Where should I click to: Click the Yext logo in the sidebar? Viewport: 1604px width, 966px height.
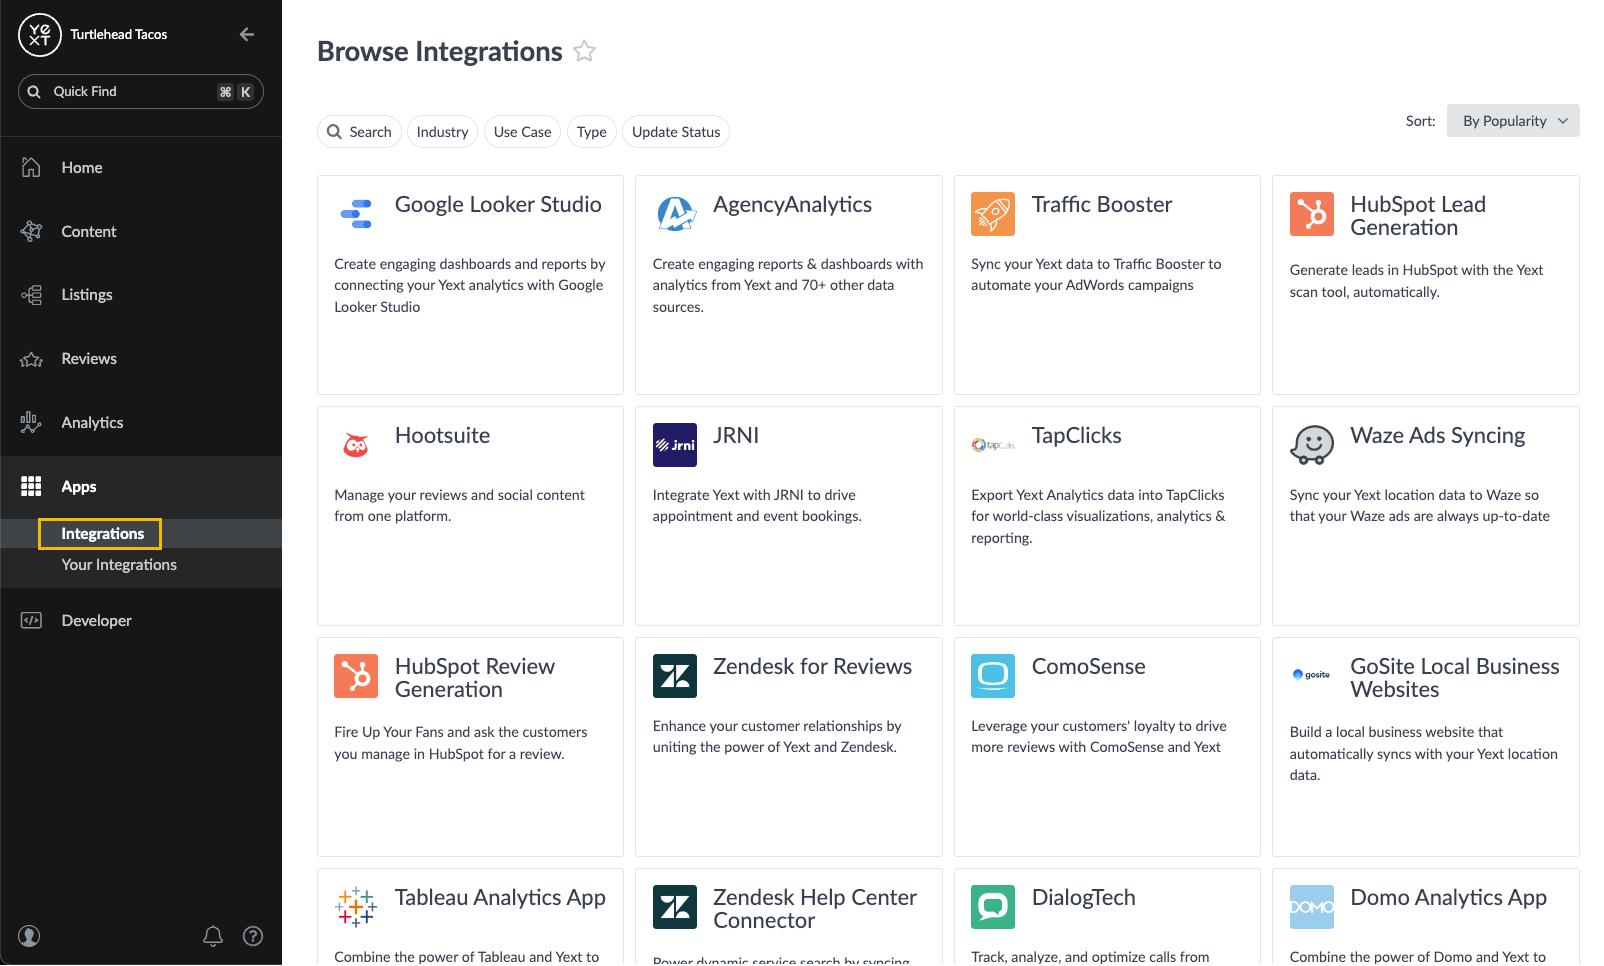[40, 35]
